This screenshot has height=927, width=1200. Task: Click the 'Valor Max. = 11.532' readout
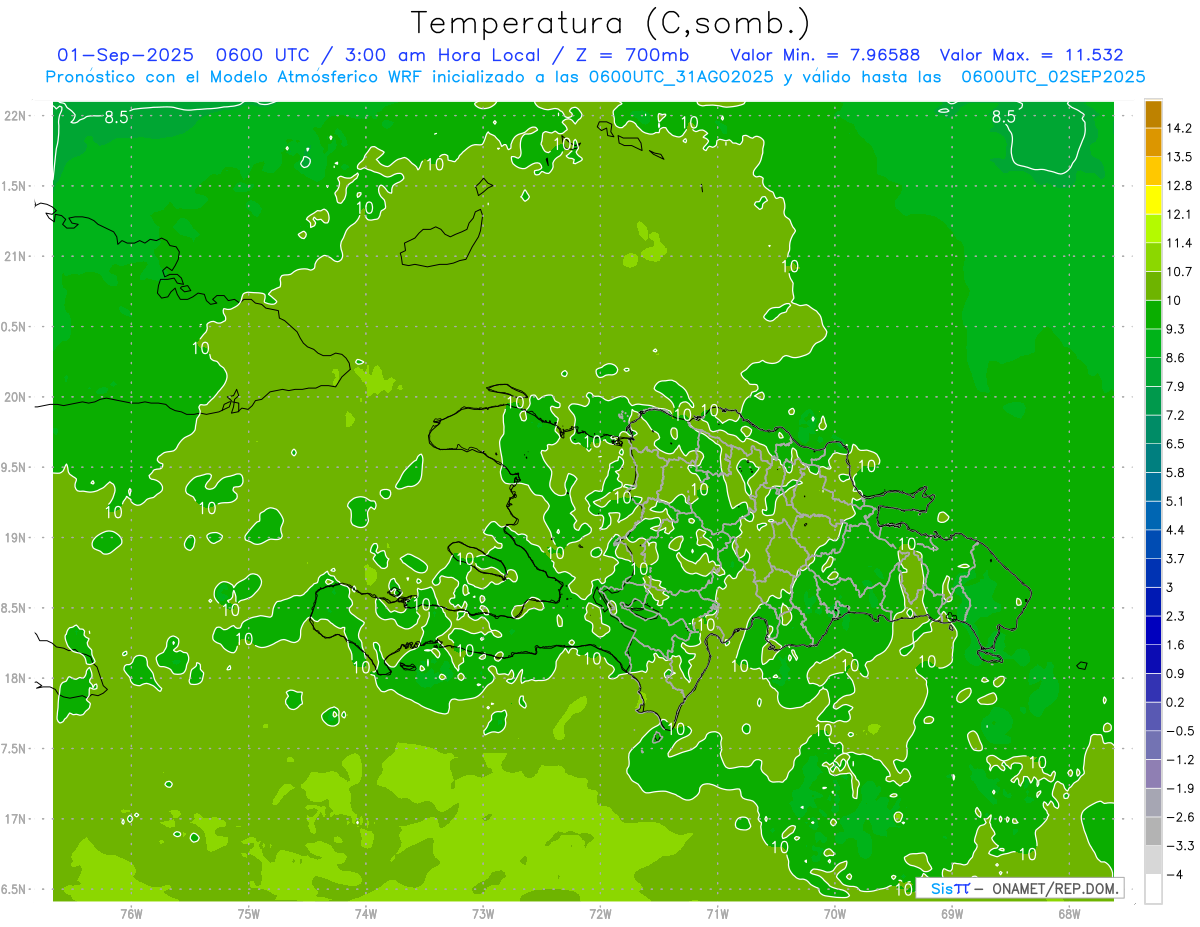[x=1031, y=55]
